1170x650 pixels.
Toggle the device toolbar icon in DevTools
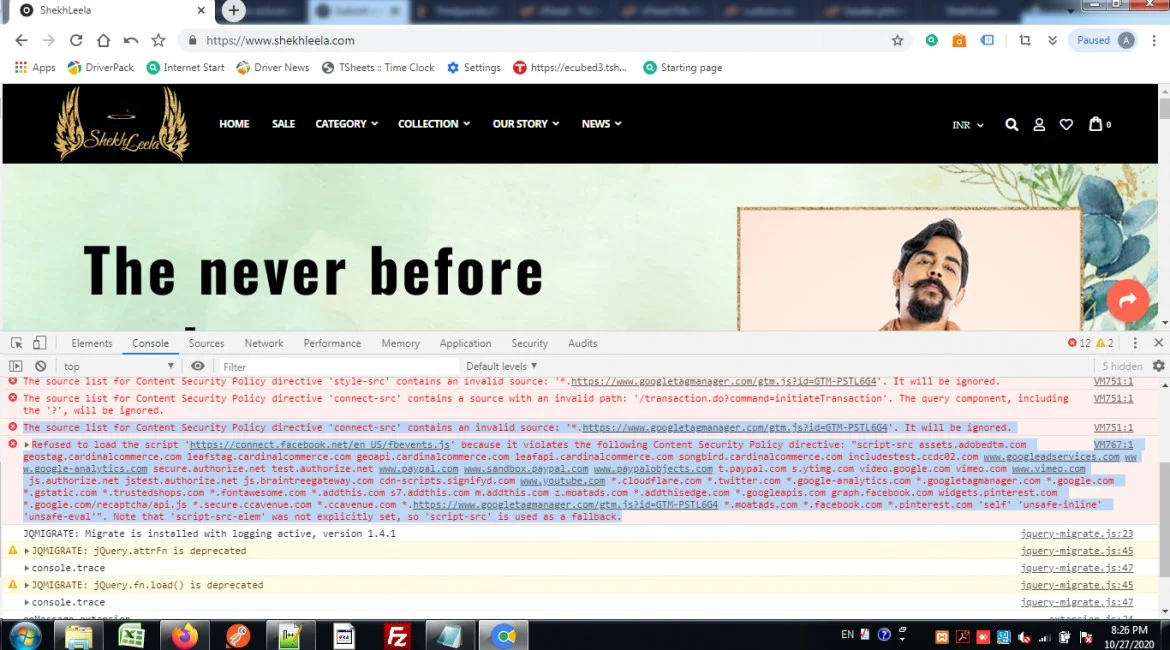pyautogui.click(x=39, y=343)
